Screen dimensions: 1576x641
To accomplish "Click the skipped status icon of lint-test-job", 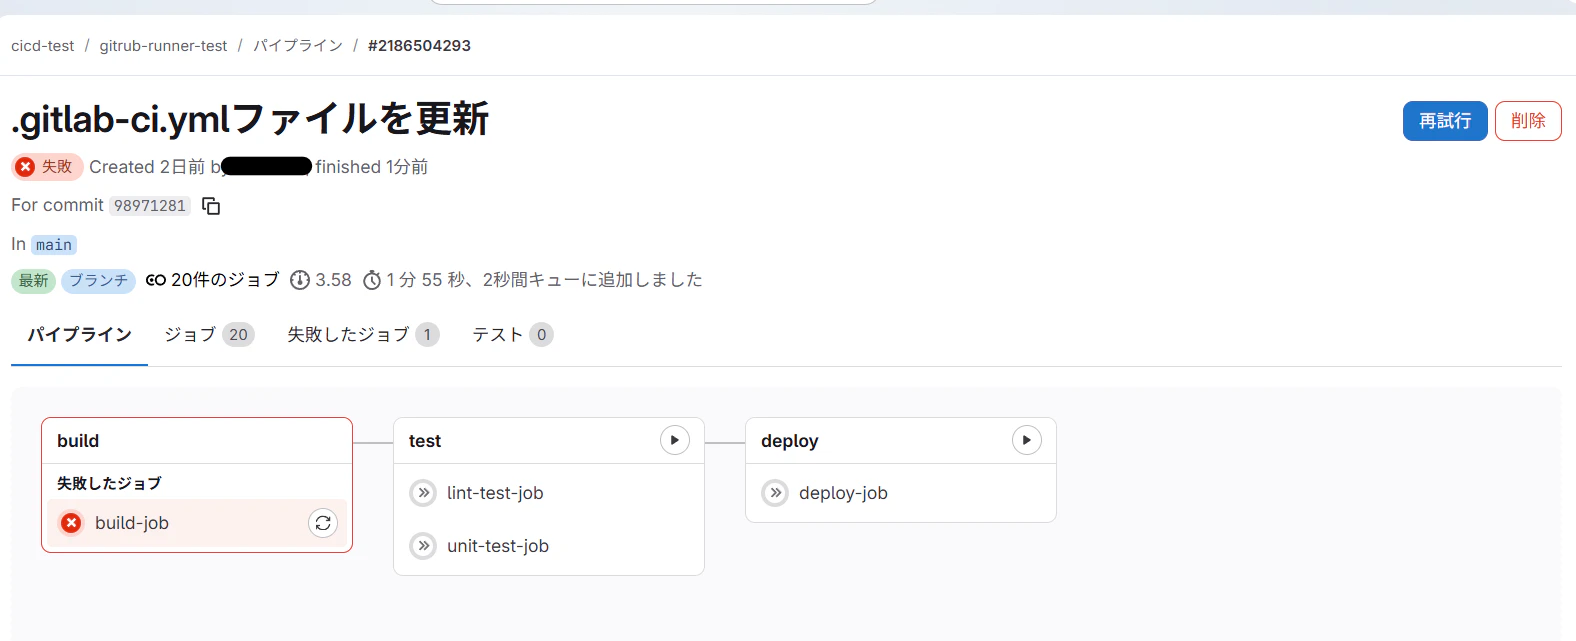I will tap(423, 493).
